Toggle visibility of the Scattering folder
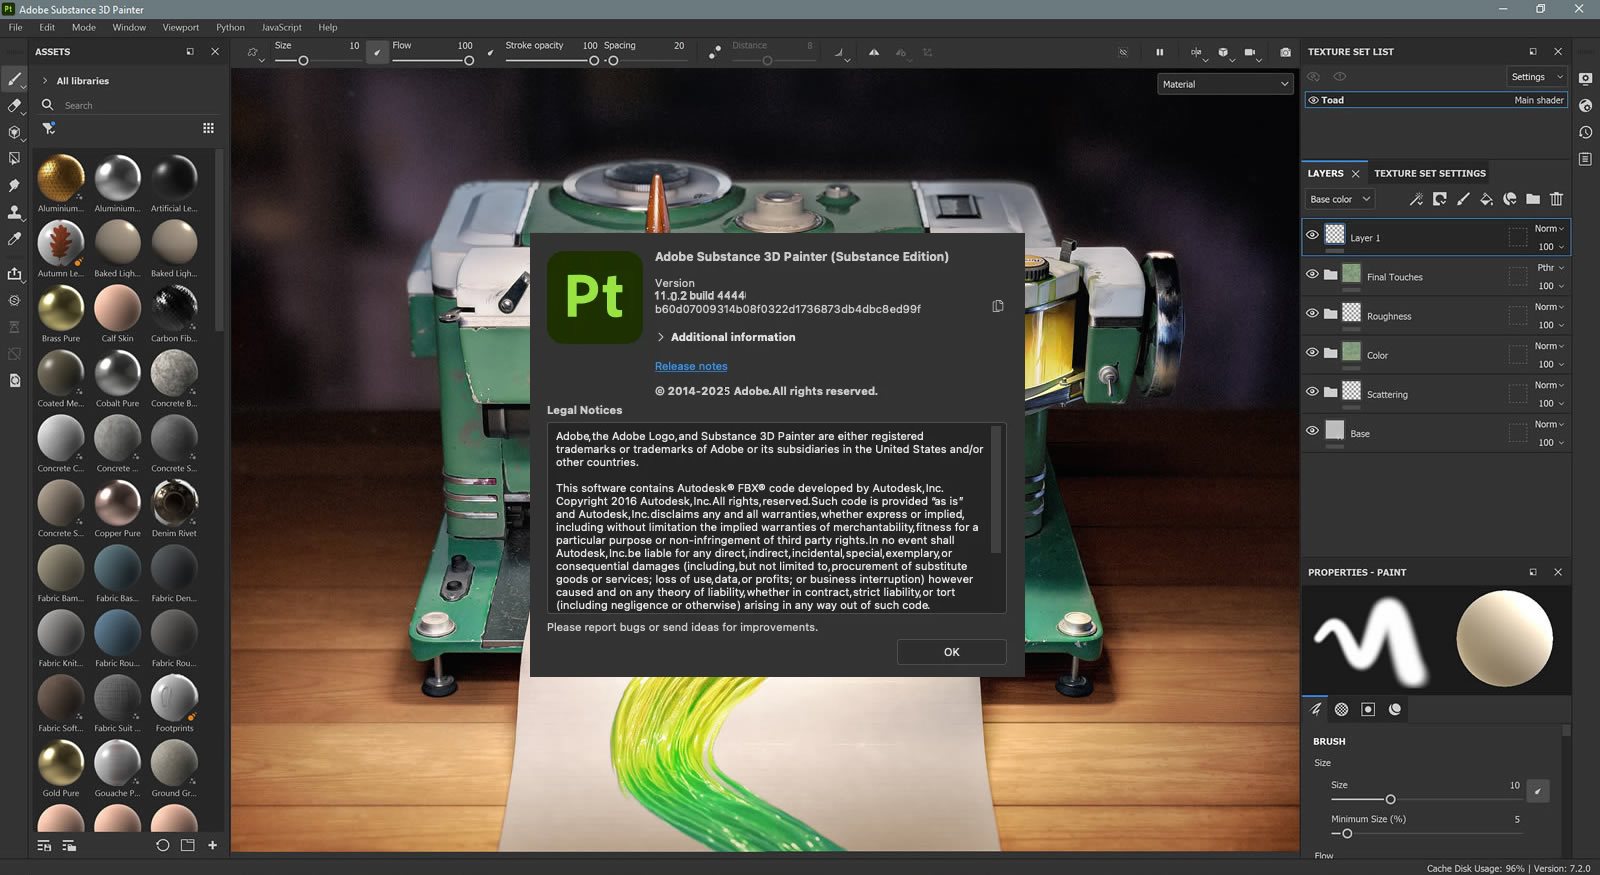The image size is (1600, 875). pyautogui.click(x=1312, y=391)
